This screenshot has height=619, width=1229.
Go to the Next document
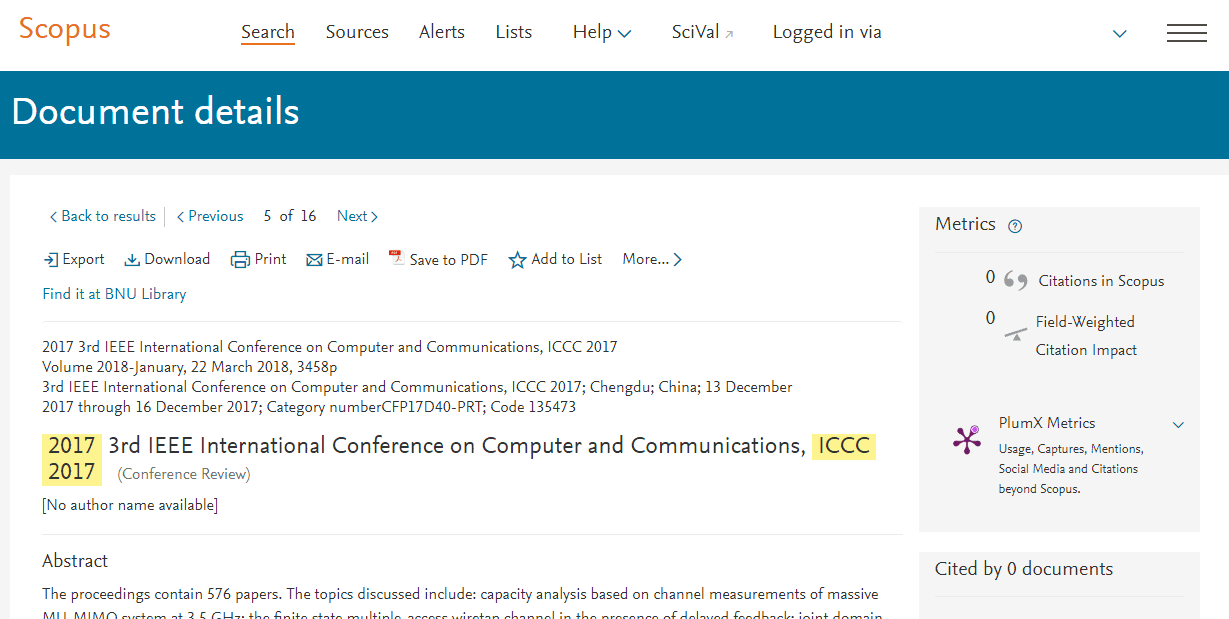pos(357,216)
